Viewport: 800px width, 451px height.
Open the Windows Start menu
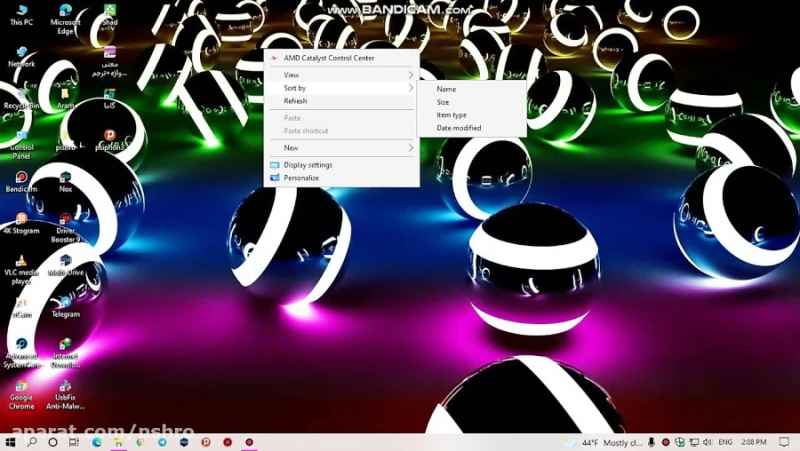click(x=10, y=442)
